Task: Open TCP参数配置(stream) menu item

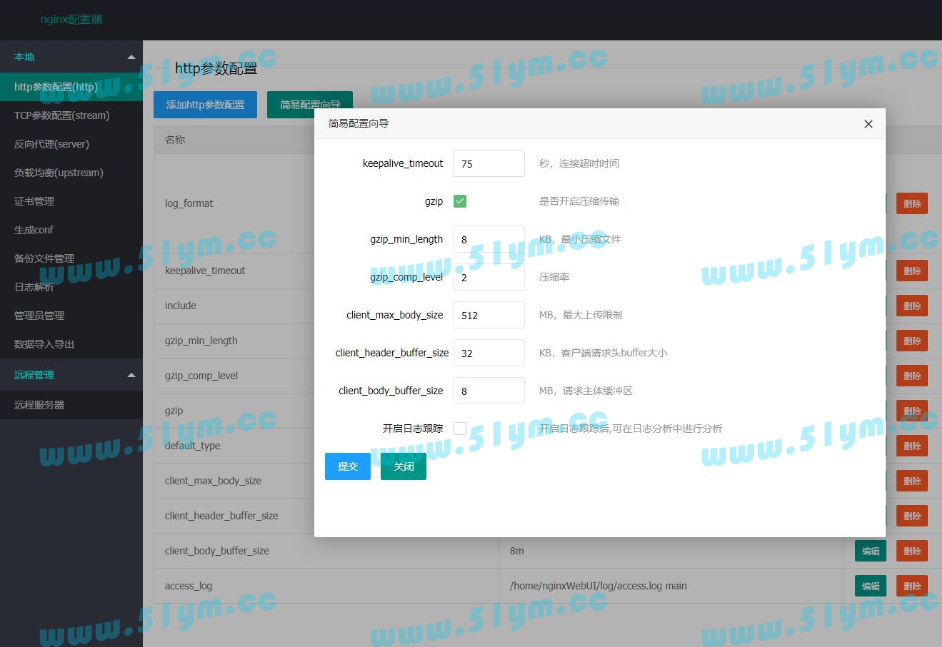Action: (71, 115)
